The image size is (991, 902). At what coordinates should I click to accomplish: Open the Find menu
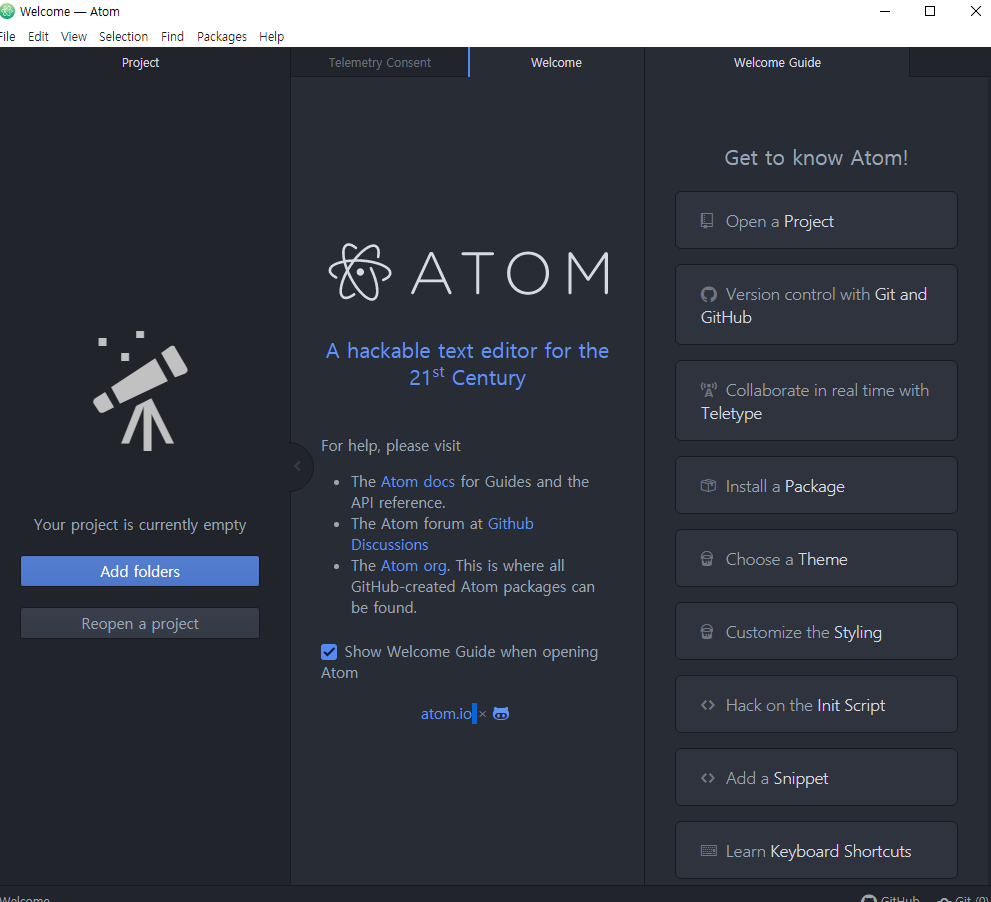point(172,37)
